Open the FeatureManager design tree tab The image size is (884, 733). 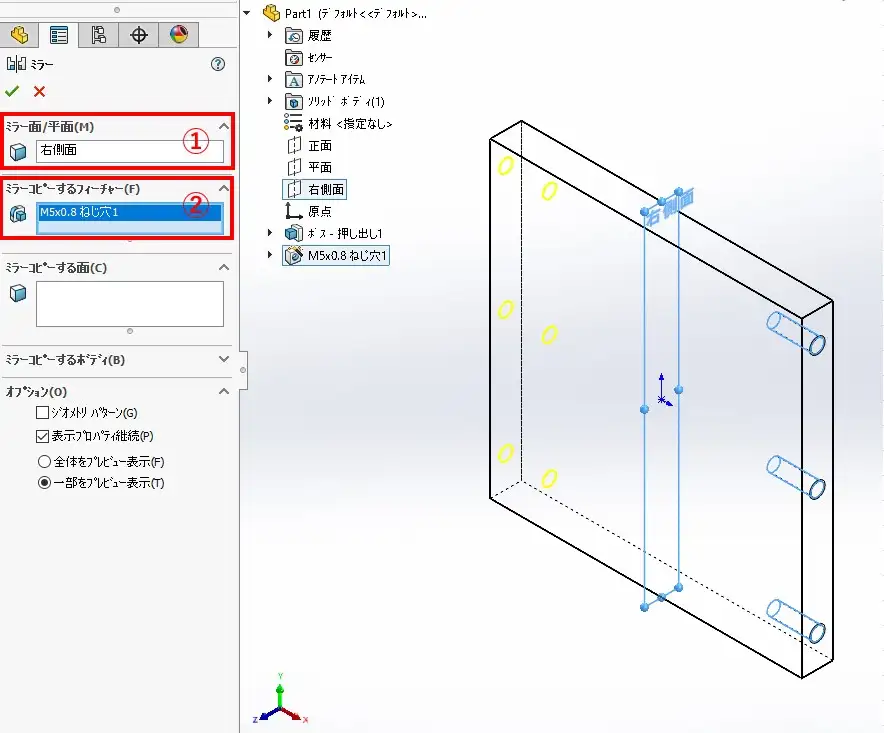pos(19,35)
